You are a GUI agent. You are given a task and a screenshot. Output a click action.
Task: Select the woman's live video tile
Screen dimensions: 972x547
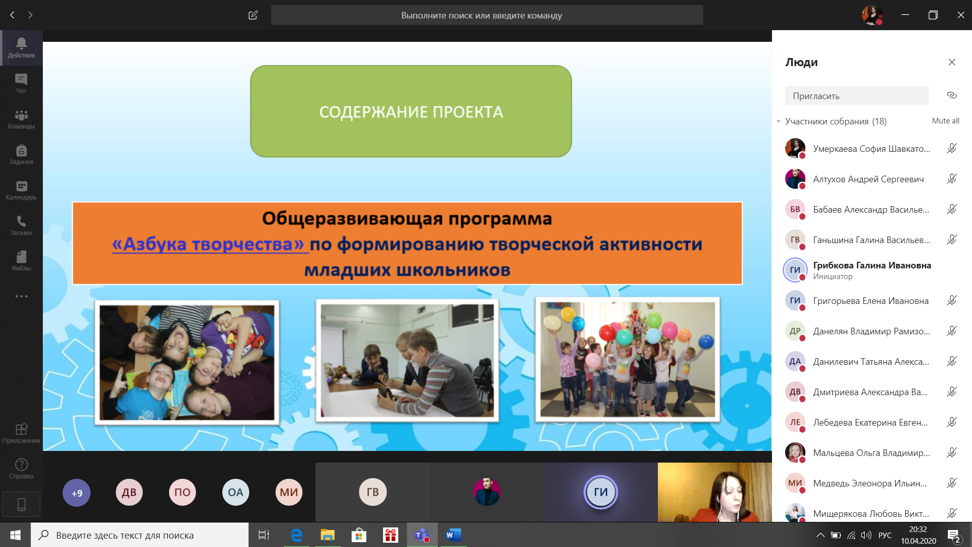715,492
